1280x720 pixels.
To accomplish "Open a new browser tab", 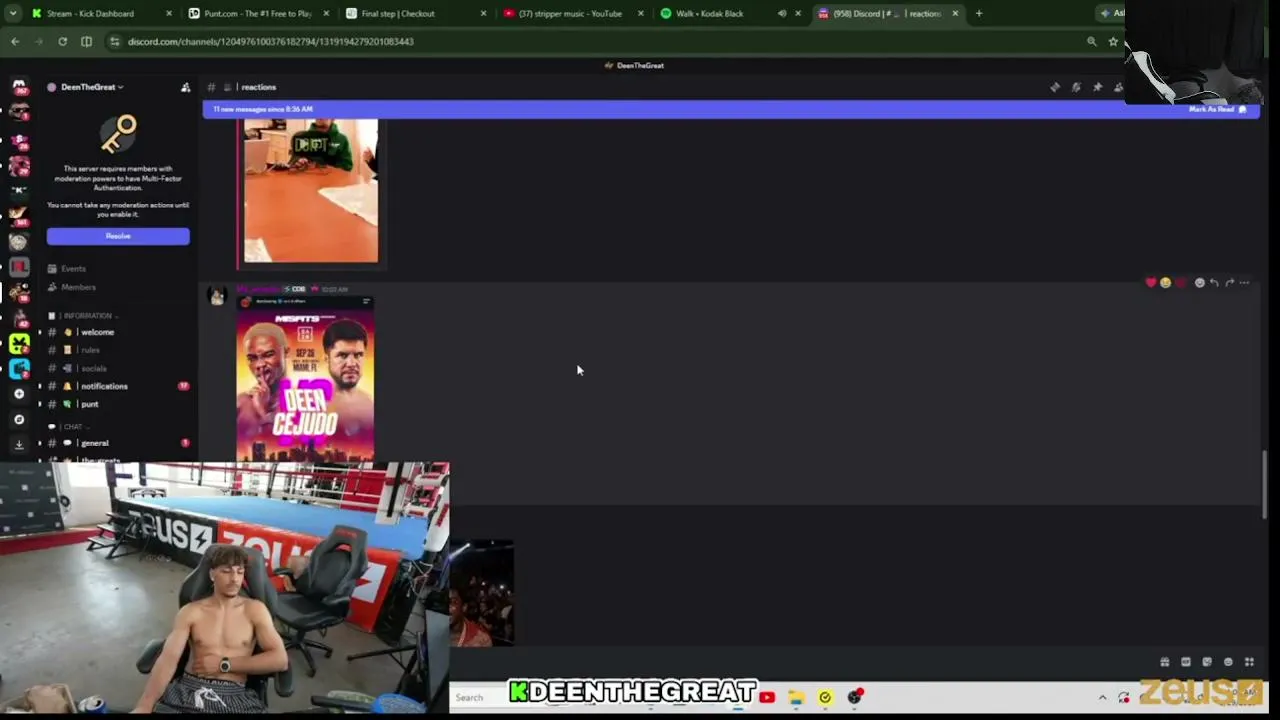I will pos(979,14).
